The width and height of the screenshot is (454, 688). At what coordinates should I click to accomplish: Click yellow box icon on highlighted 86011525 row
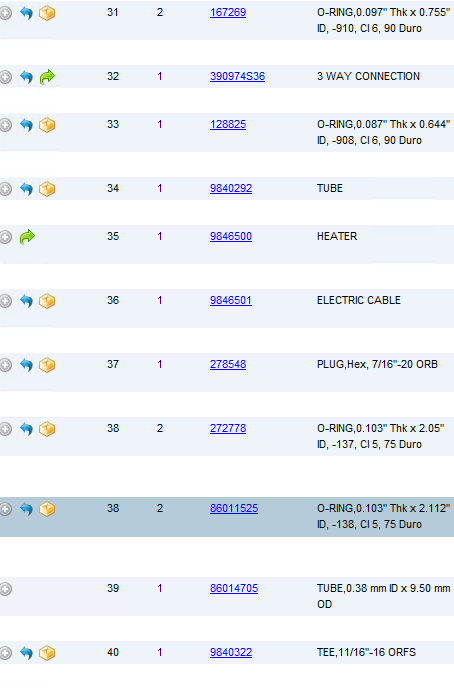47,509
